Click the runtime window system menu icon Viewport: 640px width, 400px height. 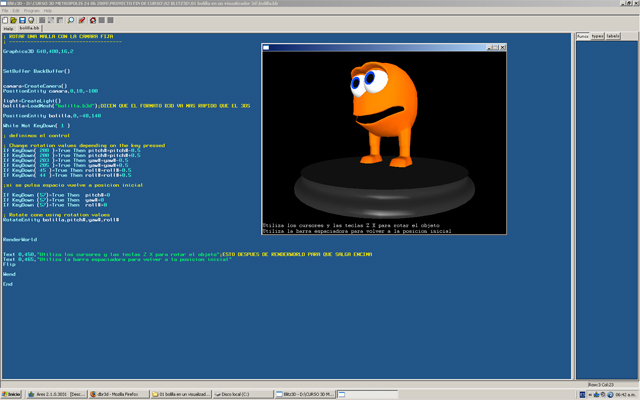[266, 48]
